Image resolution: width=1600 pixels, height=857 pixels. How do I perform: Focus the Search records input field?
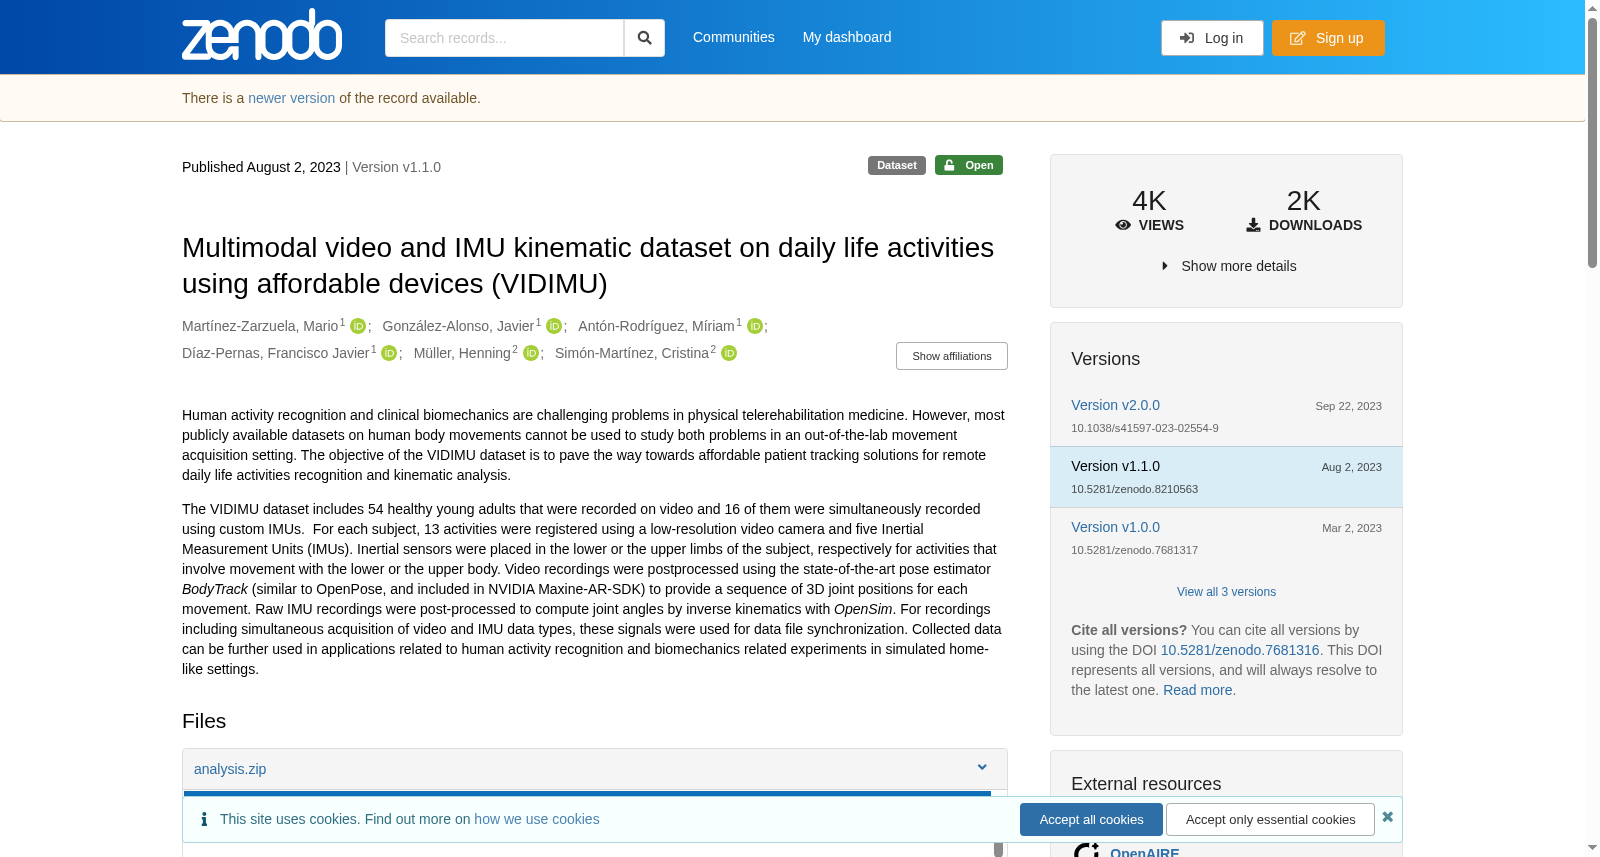pos(504,38)
